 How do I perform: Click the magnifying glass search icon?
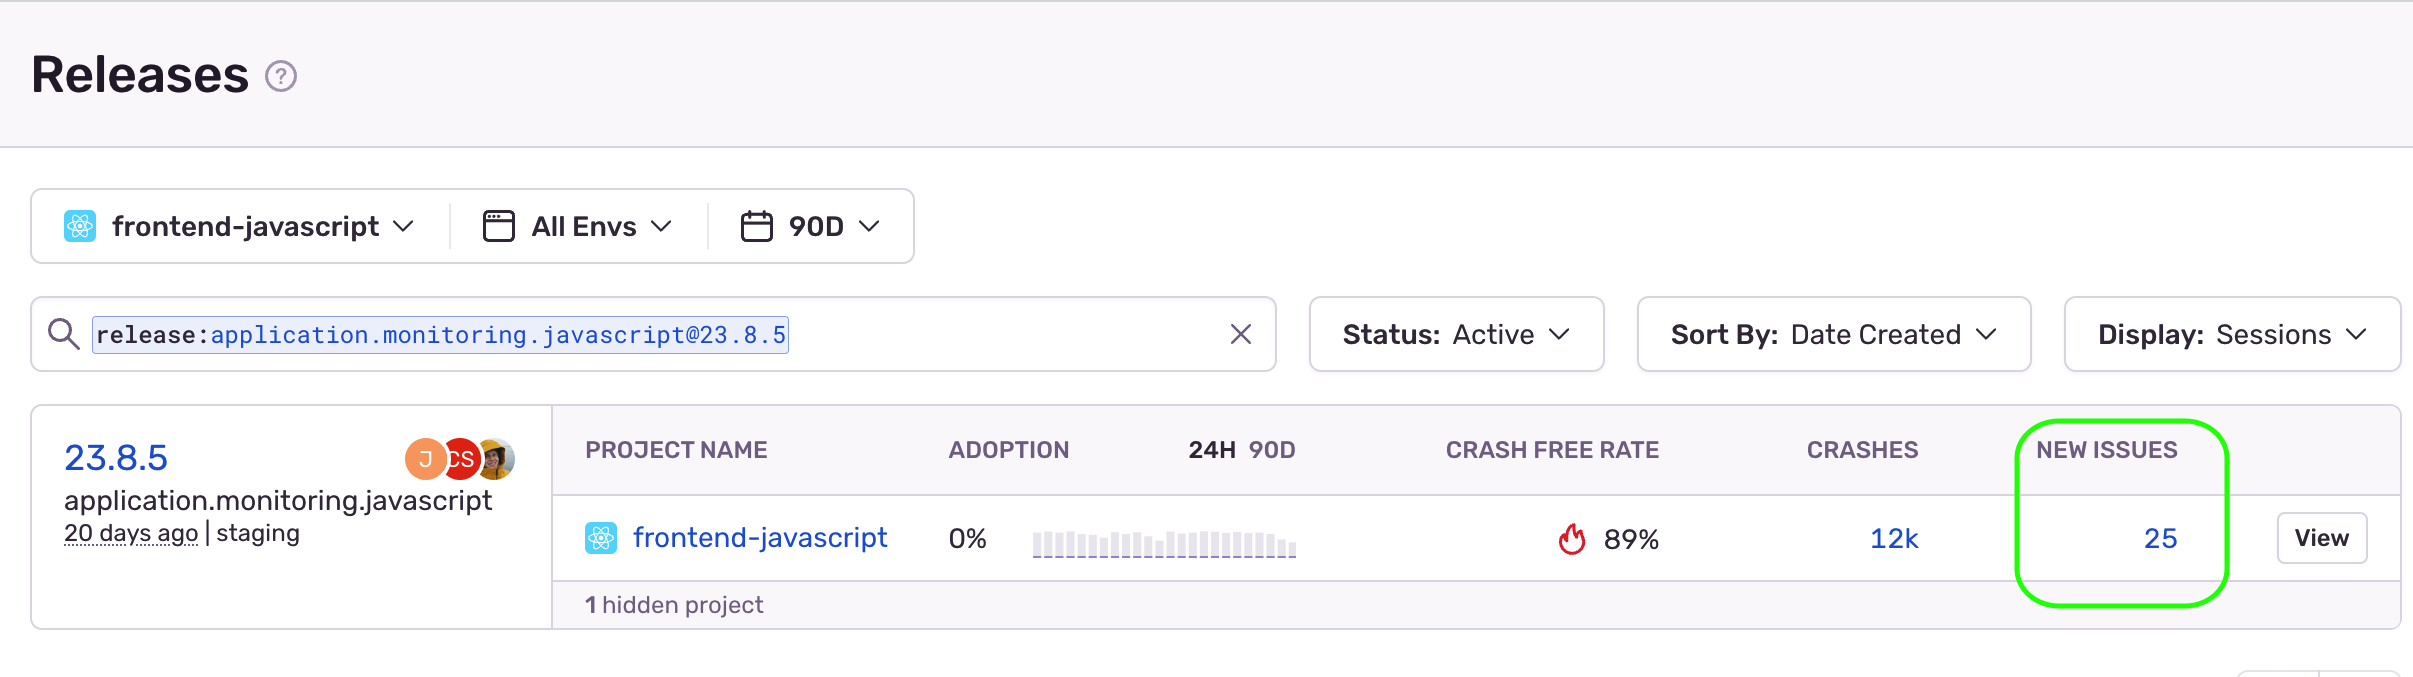[x=64, y=334]
